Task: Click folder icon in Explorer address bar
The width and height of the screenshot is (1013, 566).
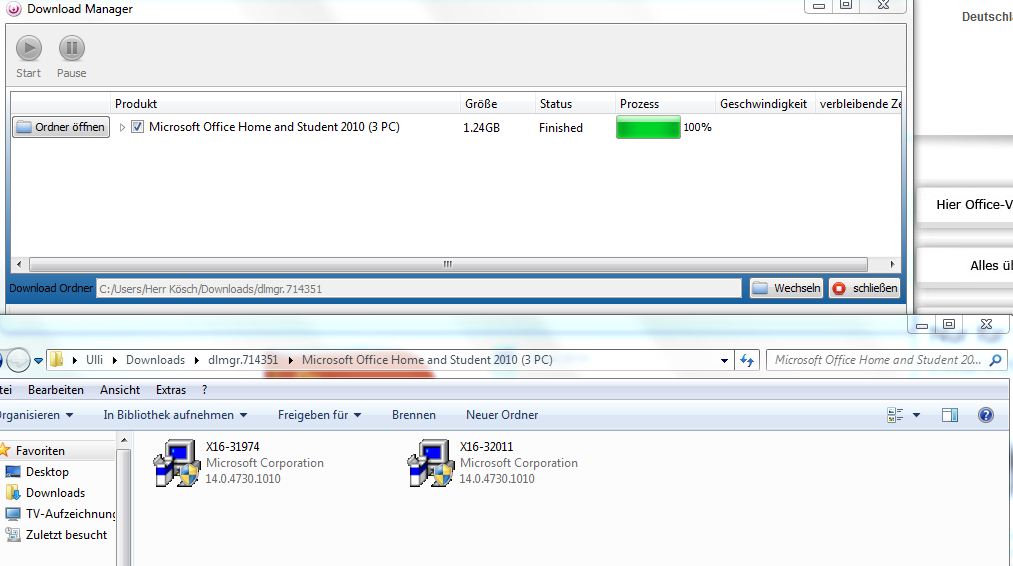Action: click(57, 359)
